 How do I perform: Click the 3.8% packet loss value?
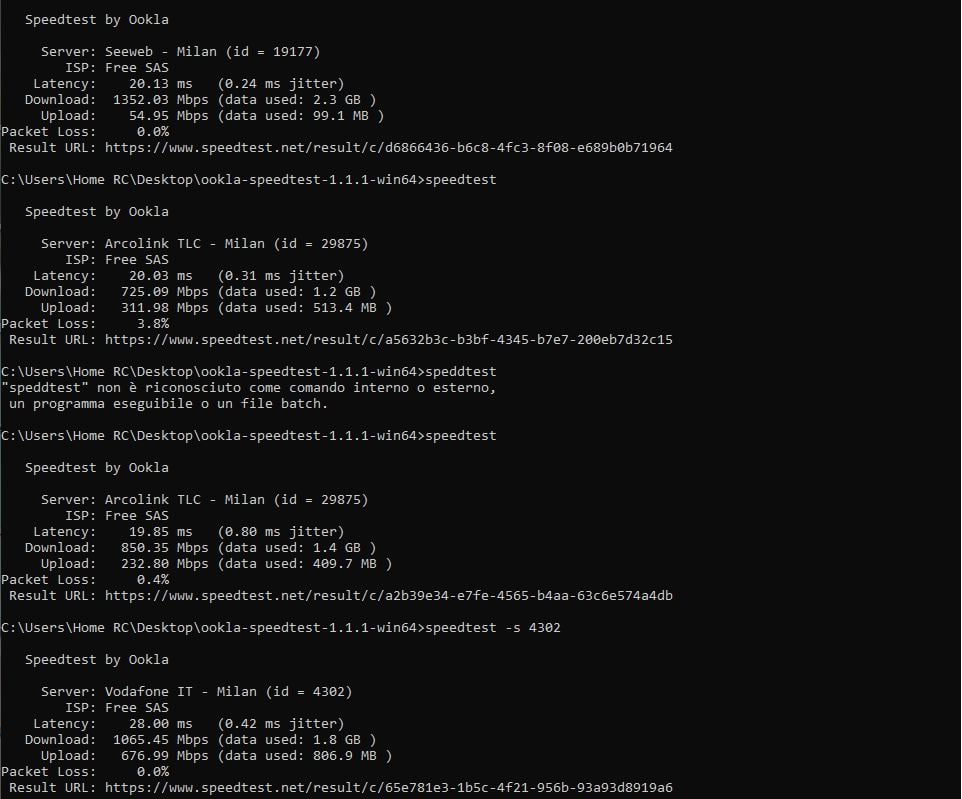(152, 324)
